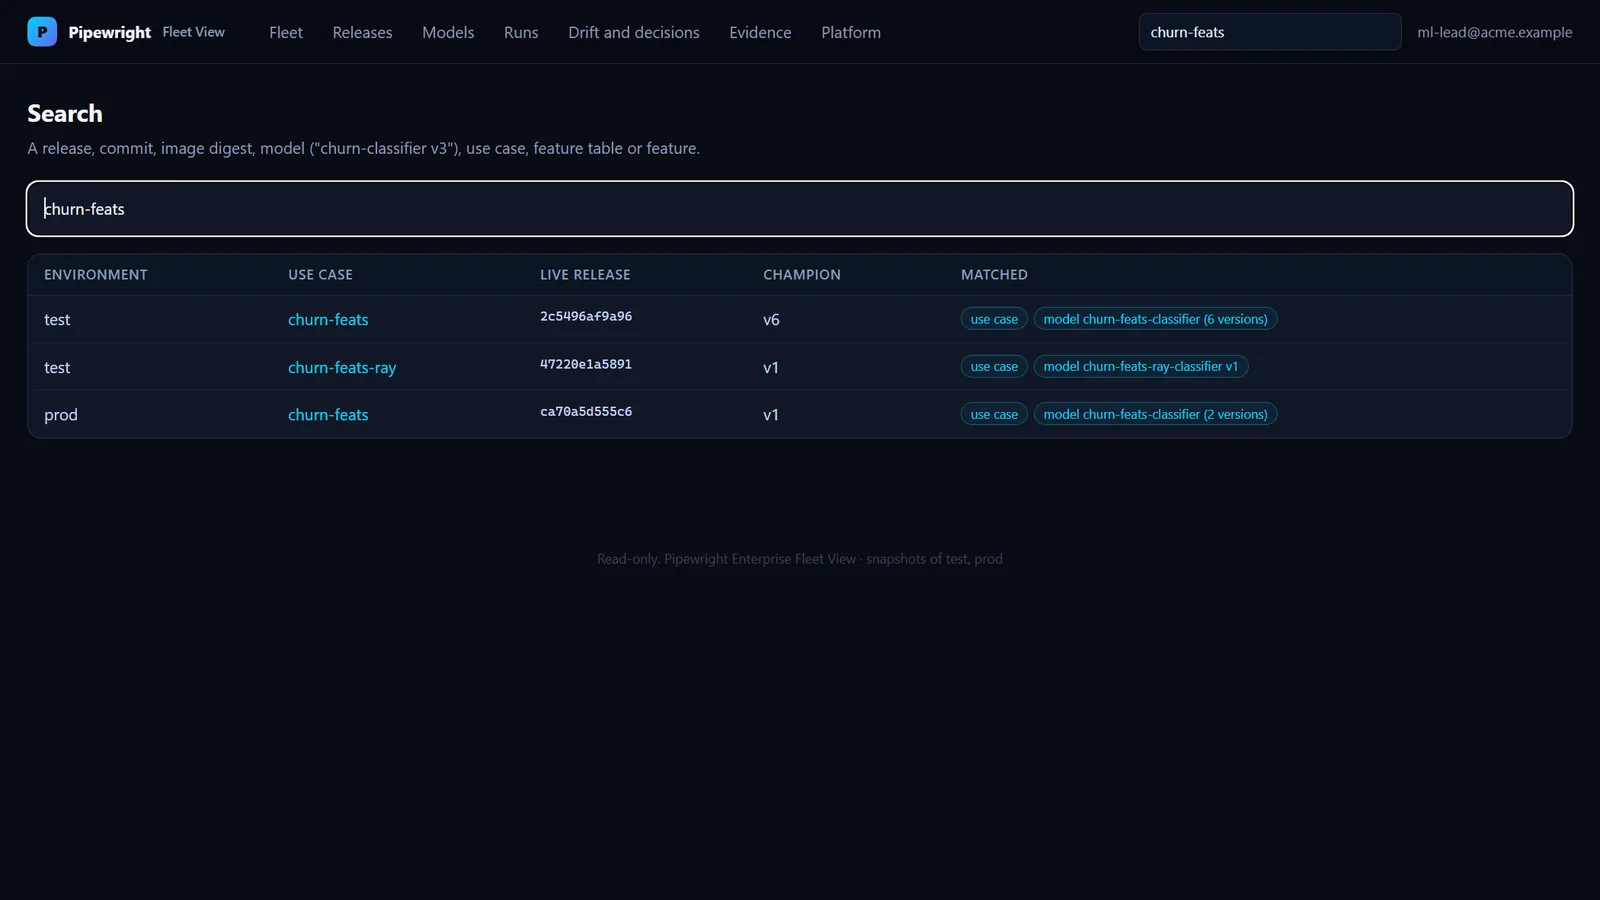Click the Environment column header
Viewport: 1600px width, 900px height.
[96, 275]
